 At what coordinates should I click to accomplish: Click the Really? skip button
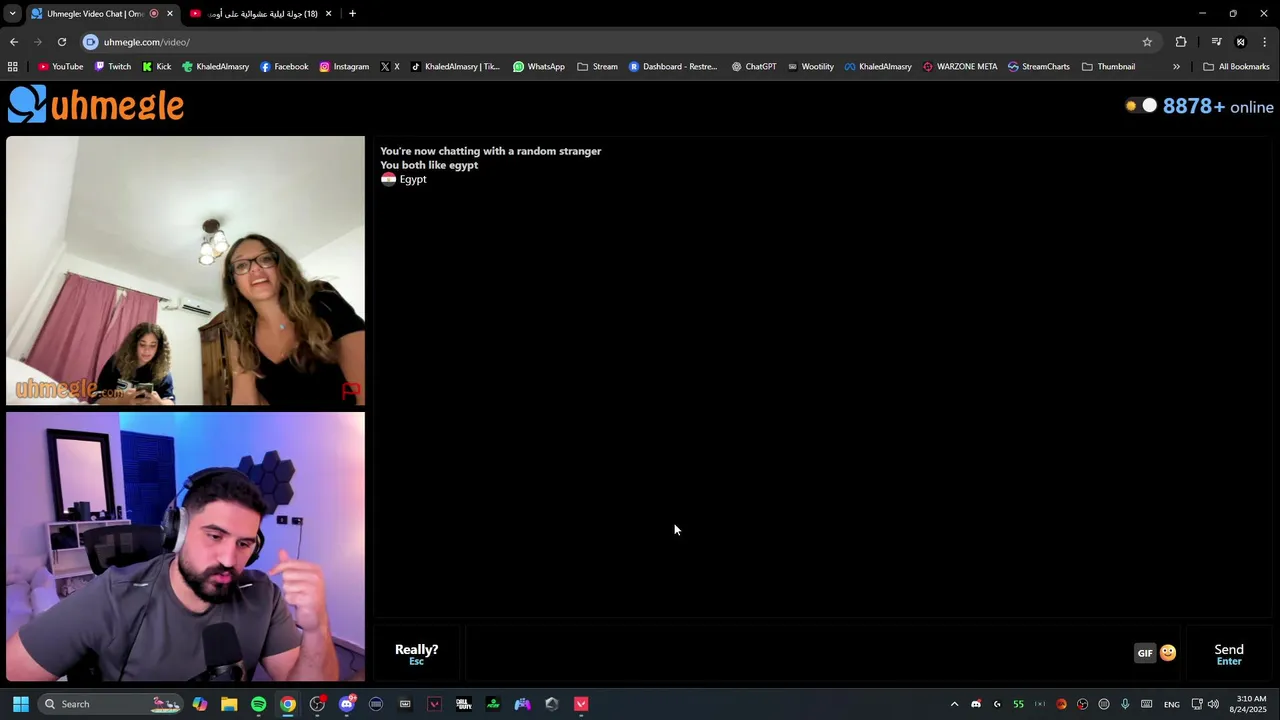416,654
